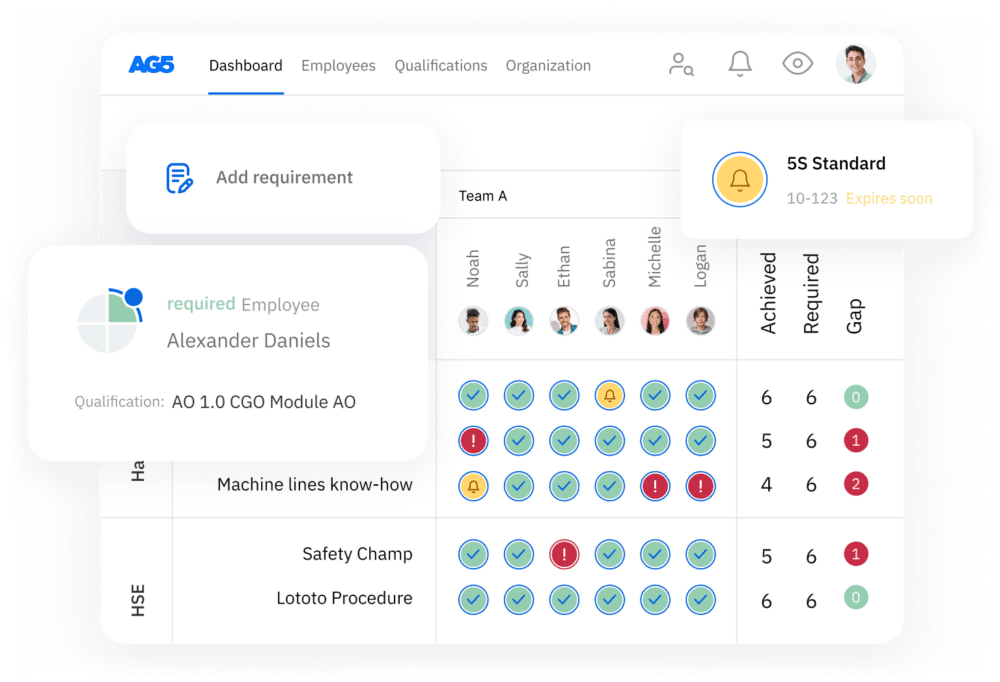Click the Add requirement document icon
The height and width of the screenshot is (682, 1000).
click(x=179, y=178)
